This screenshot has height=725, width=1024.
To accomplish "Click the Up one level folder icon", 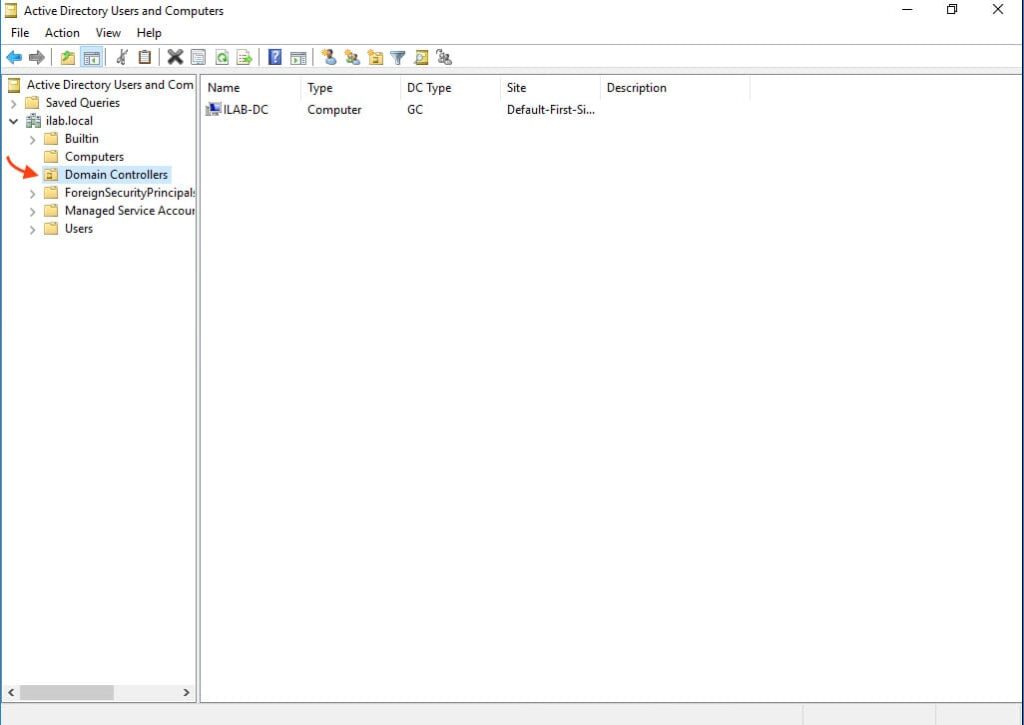I will pyautogui.click(x=68, y=58).
